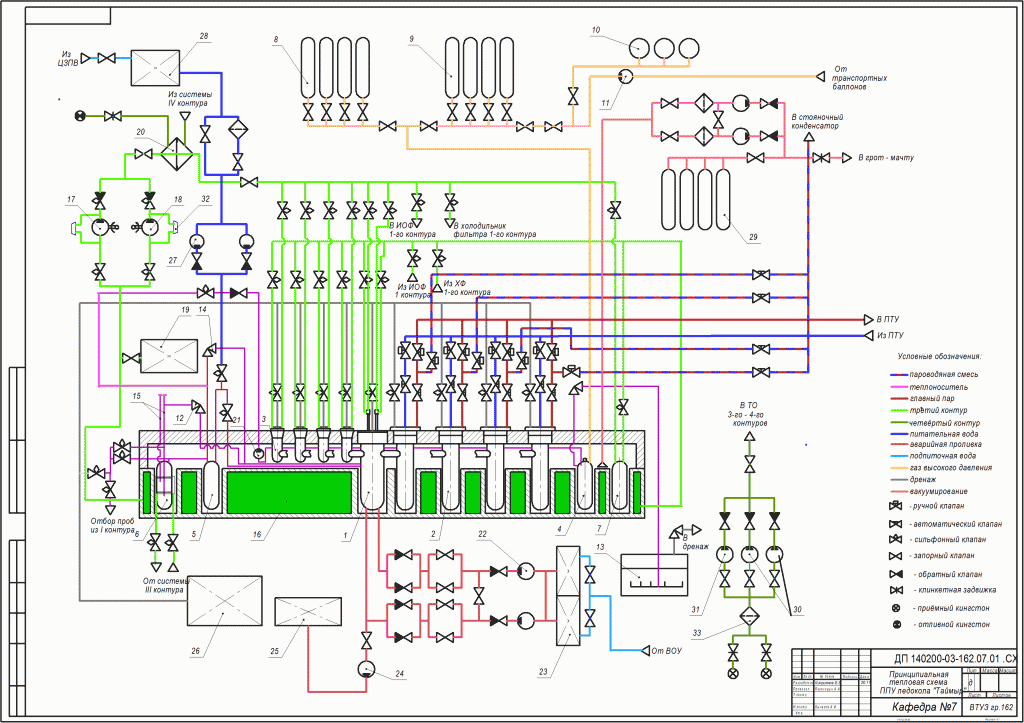Image resolution: width=1024 pixels, height=723 pixels.
Task: Click the 'Принципиальная тепловая схема' title text
Action: pos(918,679)
